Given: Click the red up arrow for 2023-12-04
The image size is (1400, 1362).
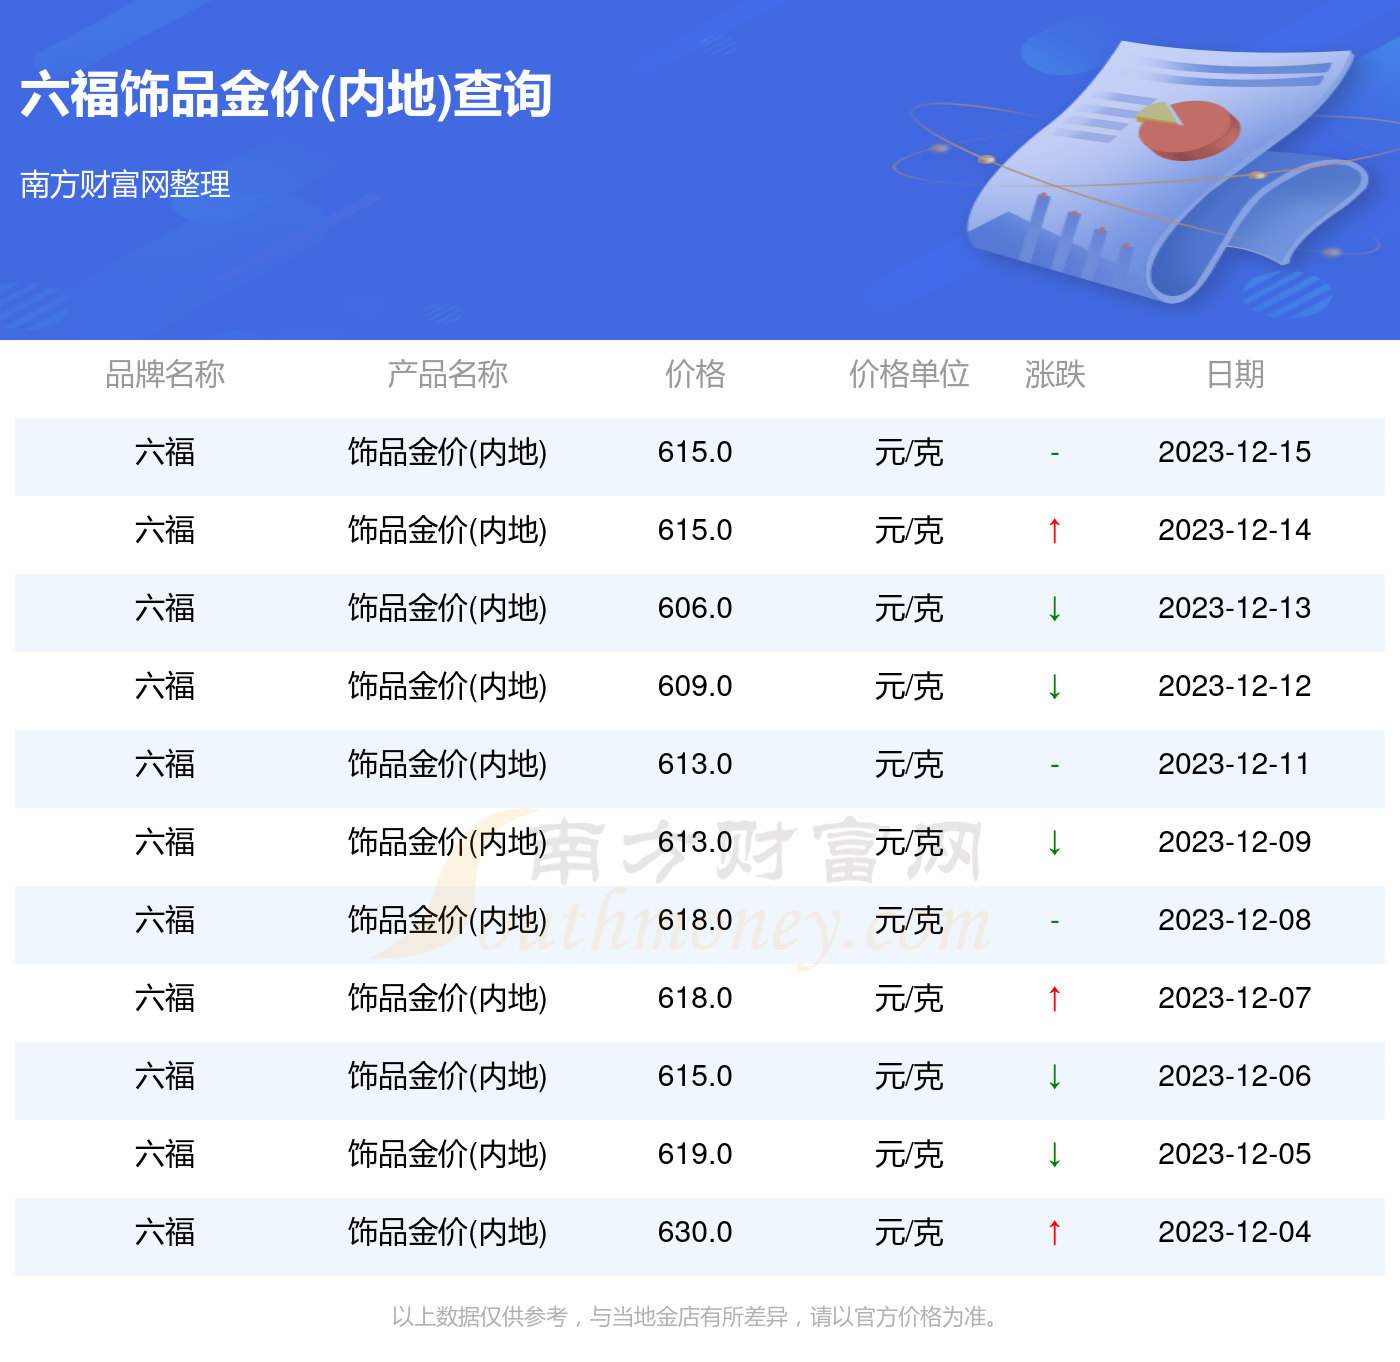Looking at the screenshot, I should (1055, 1232).
